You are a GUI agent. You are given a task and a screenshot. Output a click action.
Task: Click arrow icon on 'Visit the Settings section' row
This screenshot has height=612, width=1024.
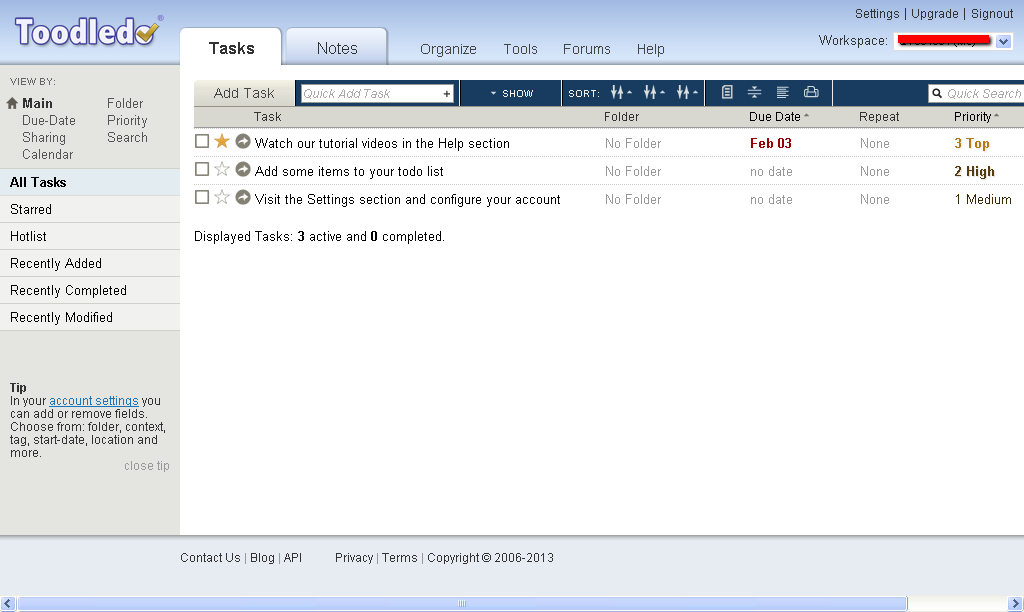coord(243,197)
